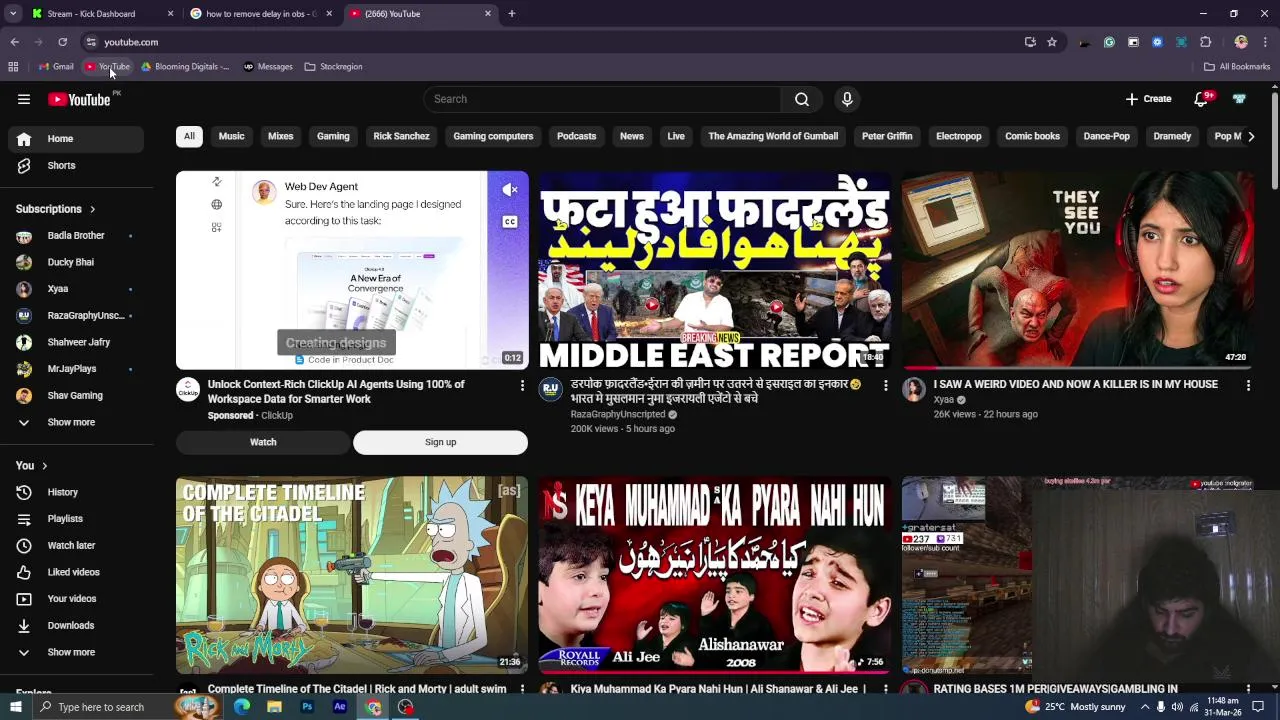1280x720 pixels.
Task: Open Ducky Bhai subscription channel
Action: click(x=76, y=262)
